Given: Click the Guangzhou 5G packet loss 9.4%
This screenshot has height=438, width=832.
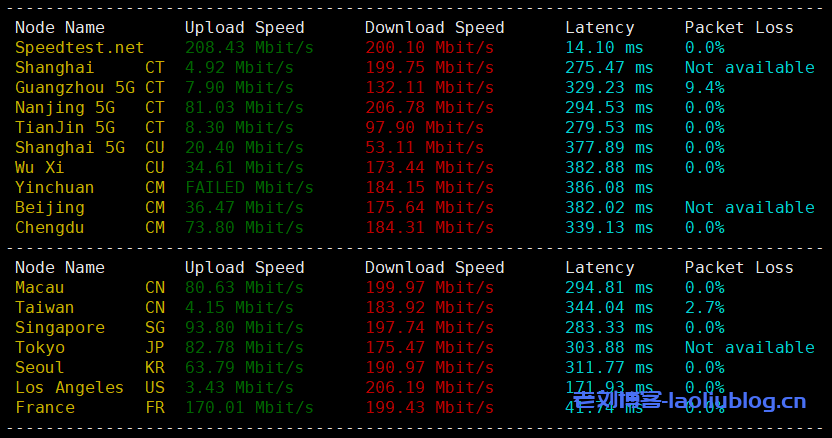Looking at the screenshot, I should pyautogui.click(x=705, y=88).
